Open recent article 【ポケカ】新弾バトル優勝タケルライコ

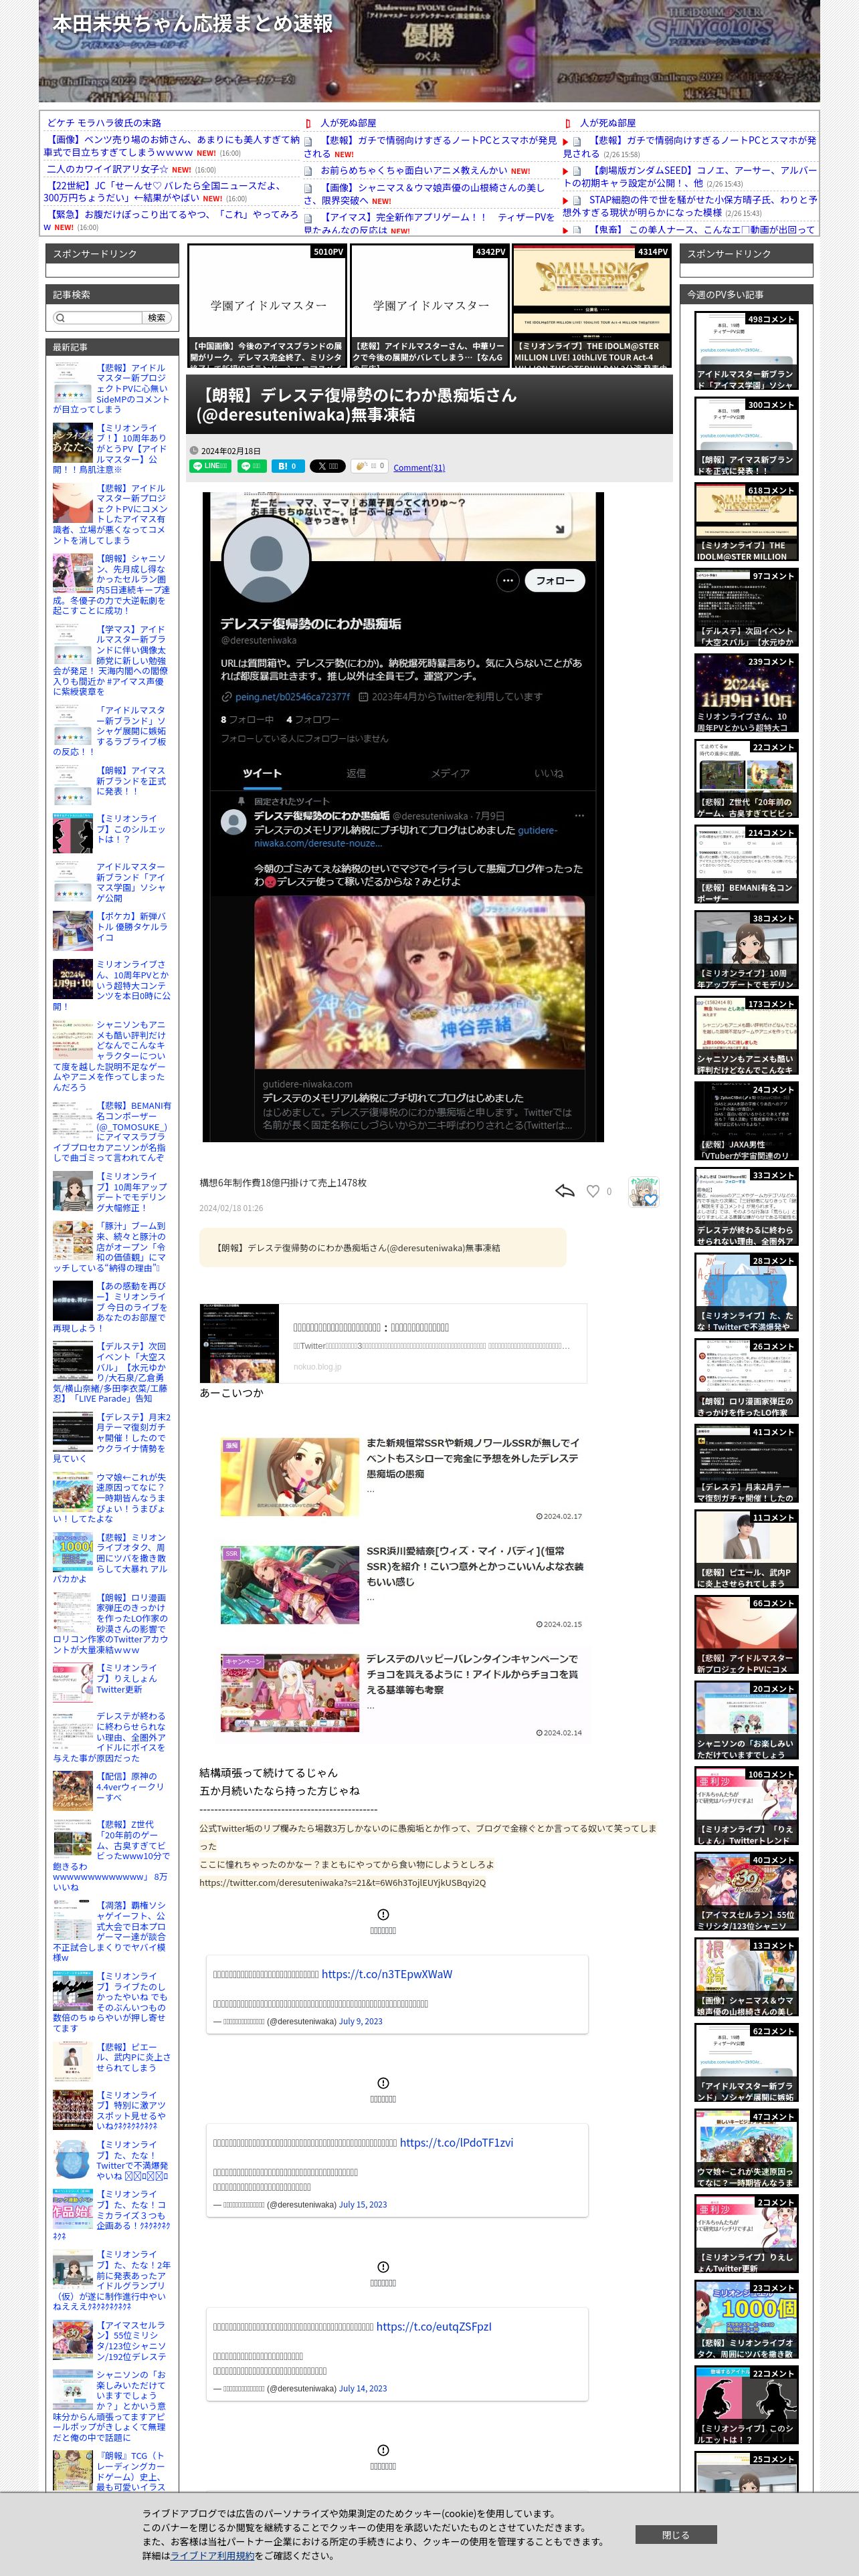(x=132, y=926)
